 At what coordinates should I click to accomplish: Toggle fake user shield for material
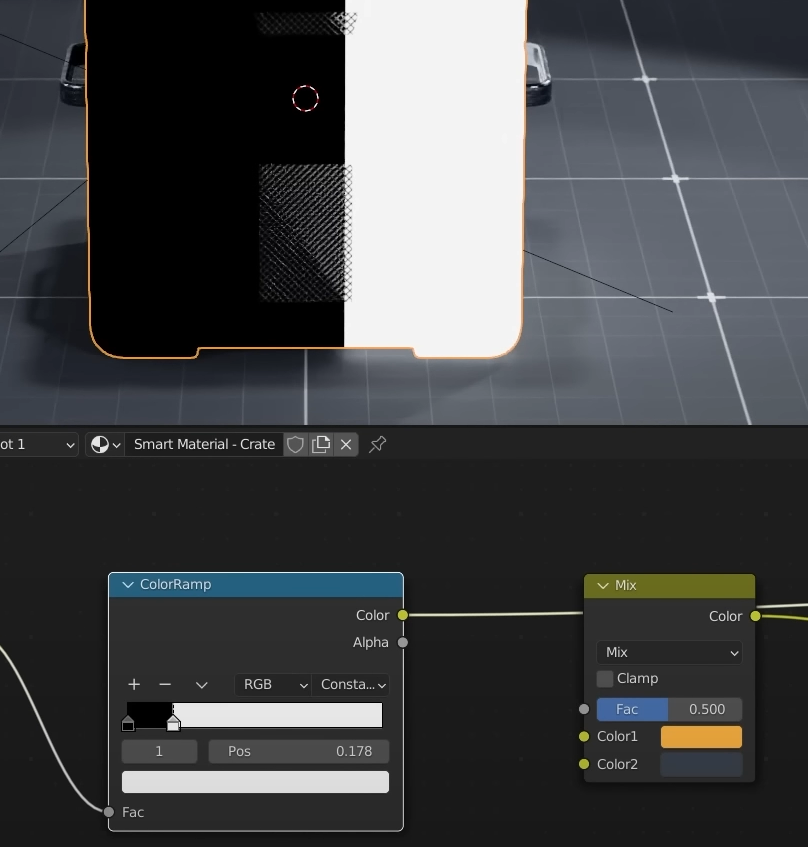[x=295, y=444]
